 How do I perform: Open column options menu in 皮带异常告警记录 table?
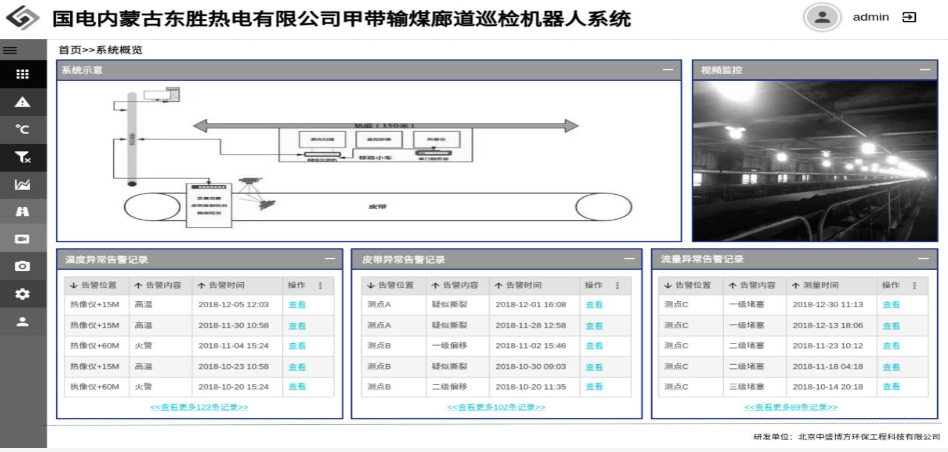[x=618, y=286]
